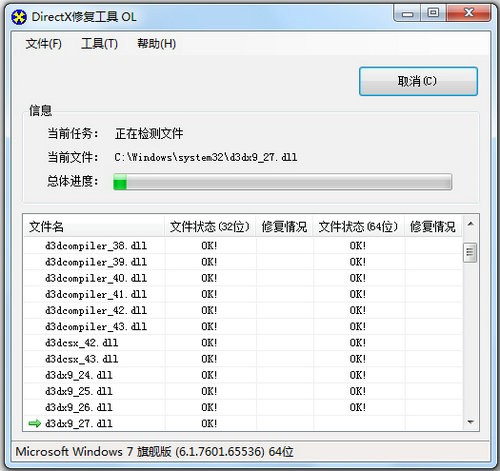Open the 工具(T) menu
Image resolution: width=500 pixels, height=471 pixels.
[99, 44]
